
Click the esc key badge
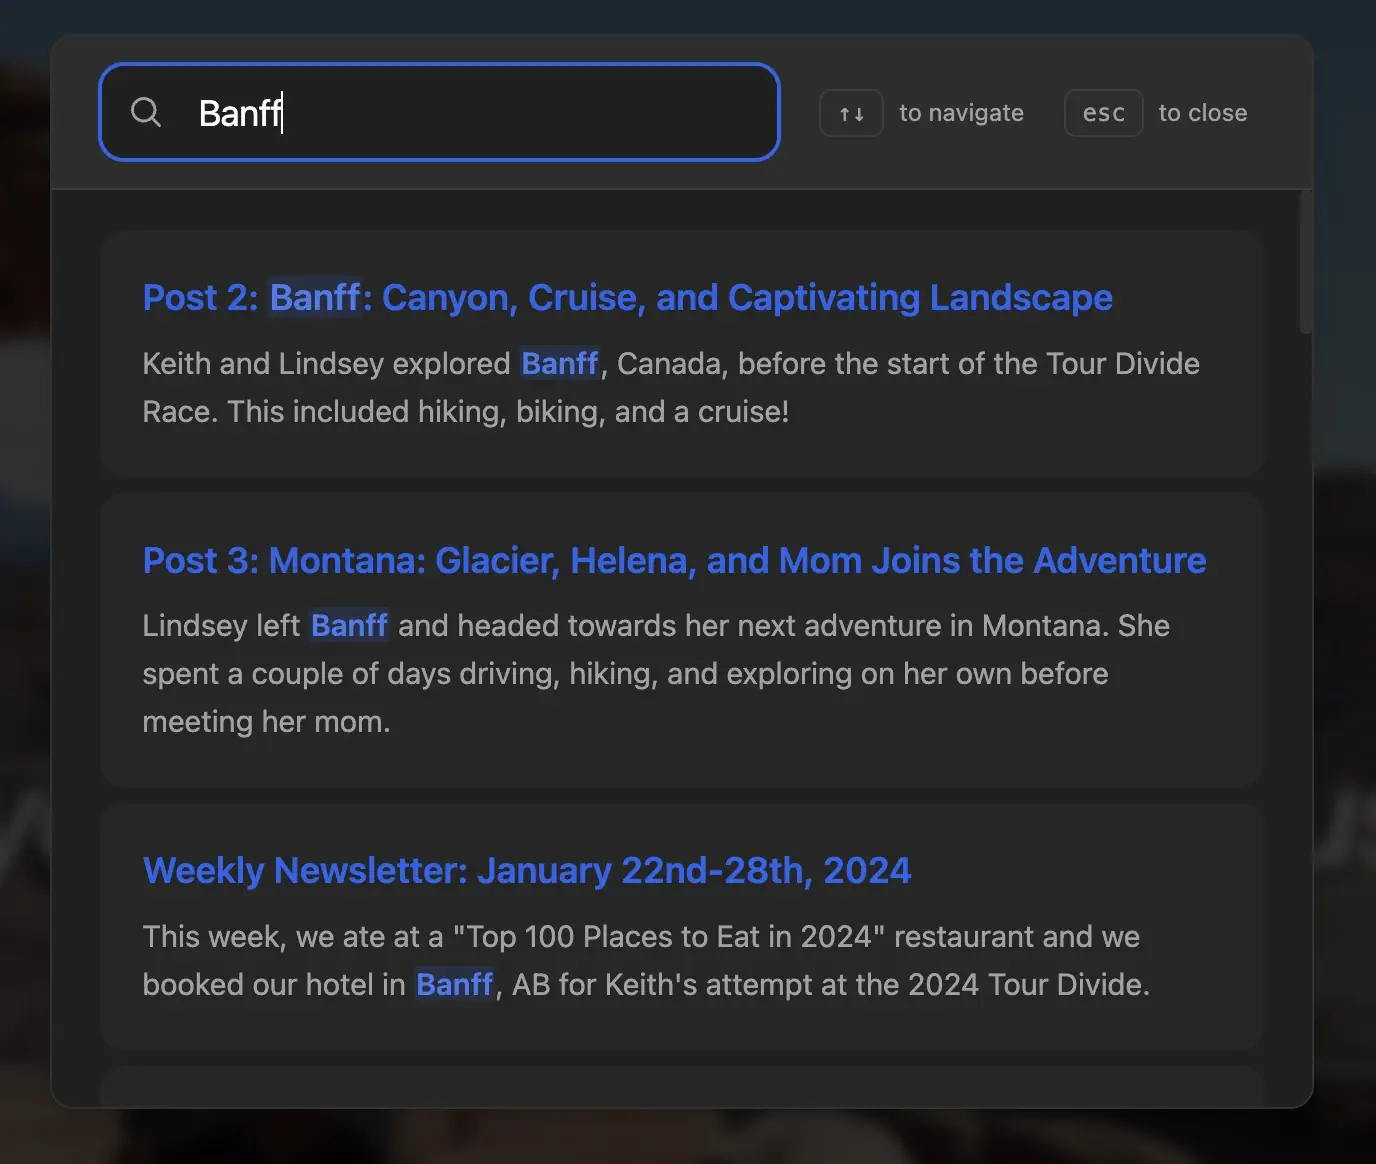[1103, 113]
